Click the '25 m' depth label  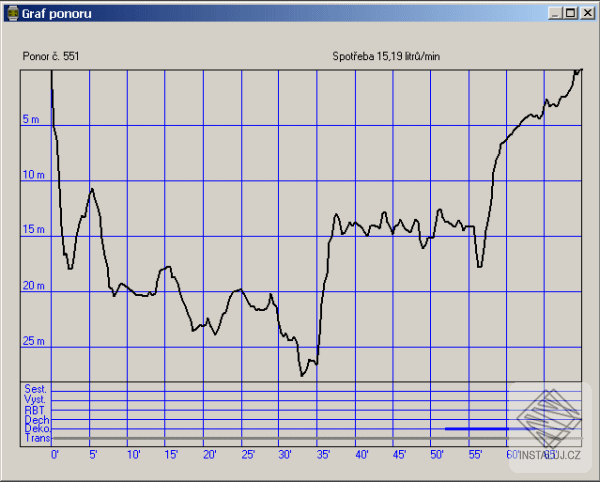pyautogui.click(x=33, y=340)
